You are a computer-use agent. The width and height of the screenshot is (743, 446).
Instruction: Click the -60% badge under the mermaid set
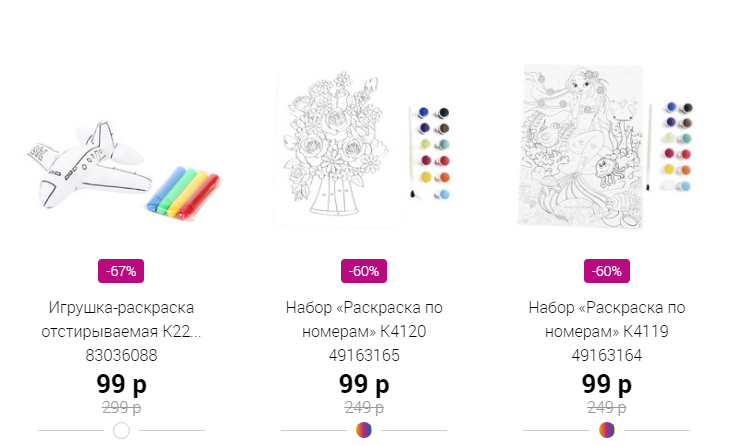tap(606, 271)
